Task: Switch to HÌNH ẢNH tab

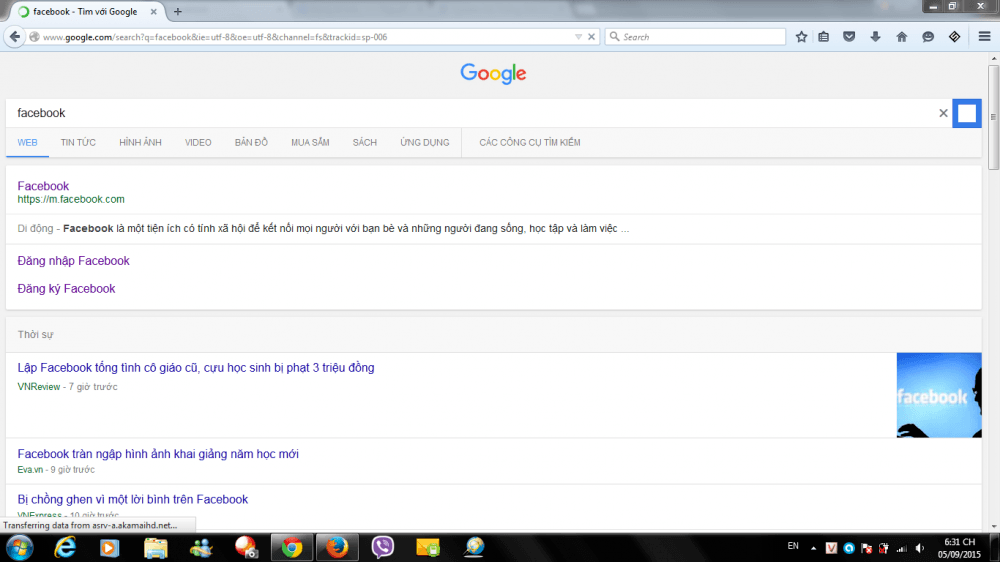Action: 140,142
